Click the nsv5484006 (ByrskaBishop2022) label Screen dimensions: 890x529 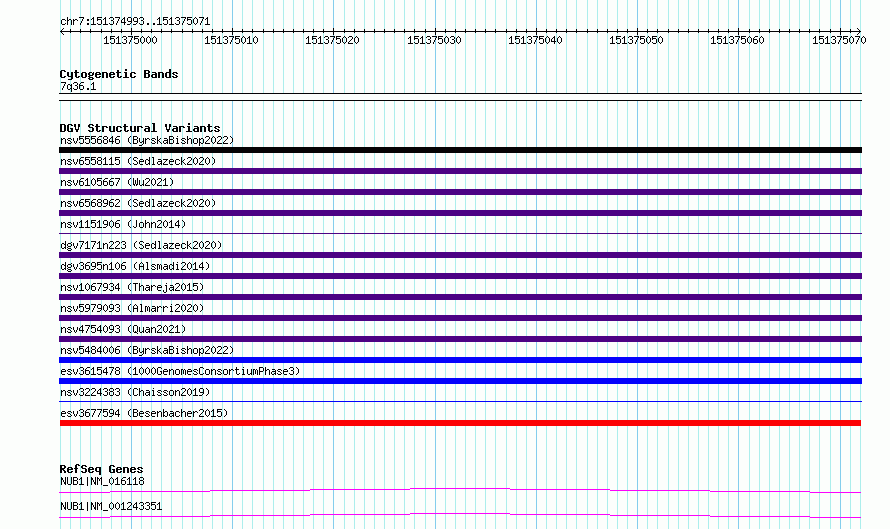(146, 350)
